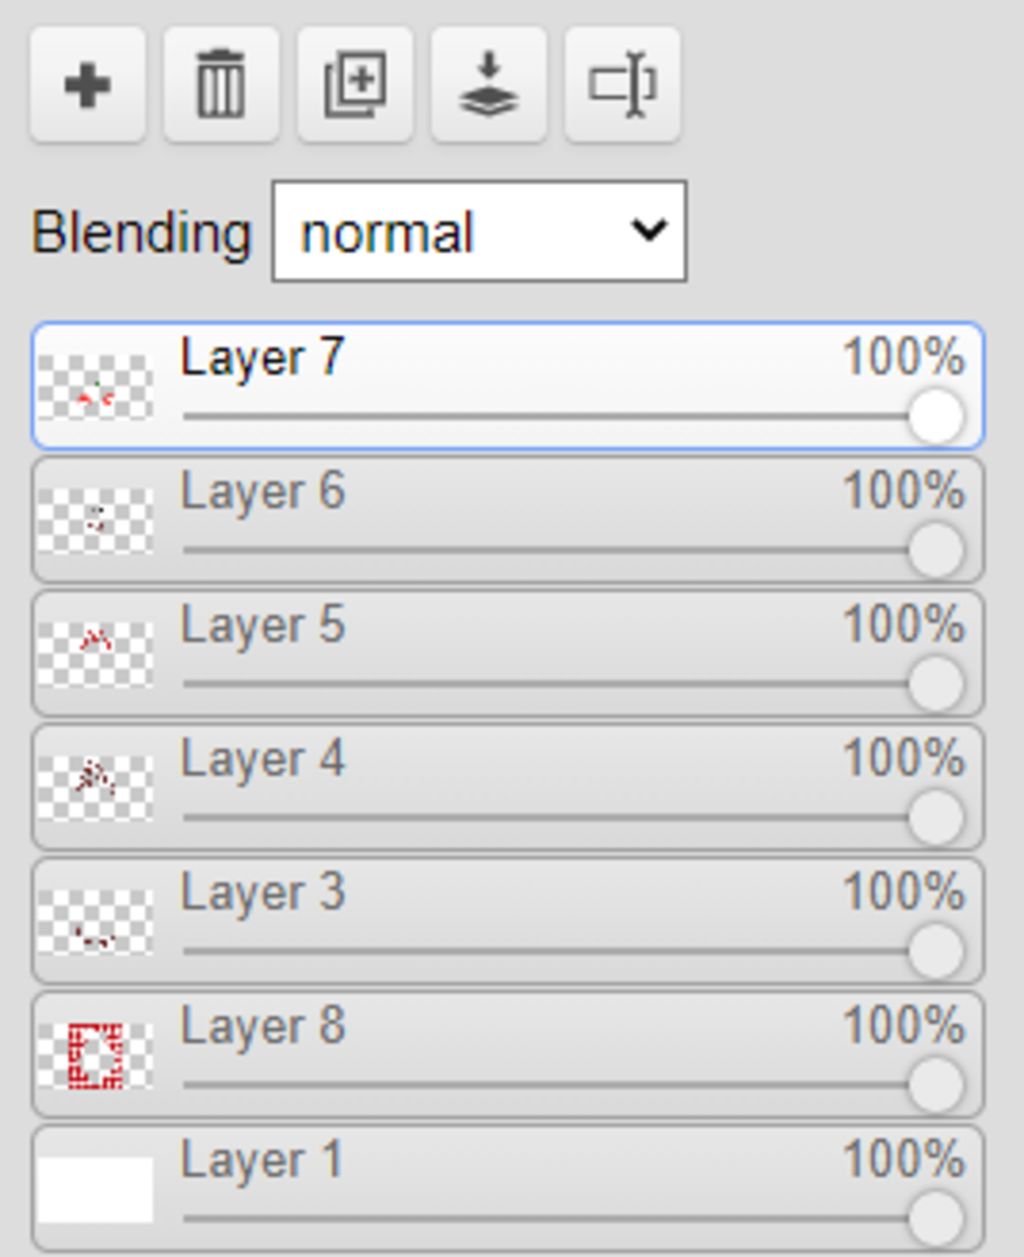Click the Layer 4 thumbnail preview
1024x1257 pixels.
(x=95, y=788)
